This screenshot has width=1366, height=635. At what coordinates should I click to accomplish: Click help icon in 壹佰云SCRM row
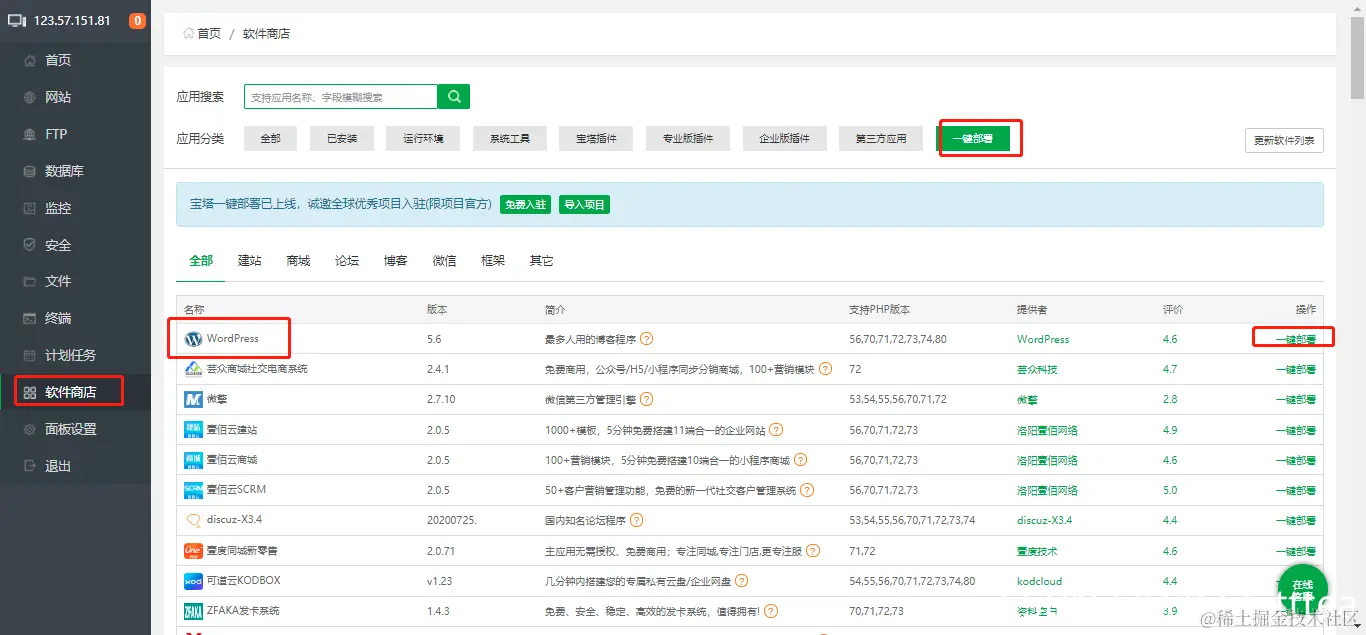tap(807, 490)
